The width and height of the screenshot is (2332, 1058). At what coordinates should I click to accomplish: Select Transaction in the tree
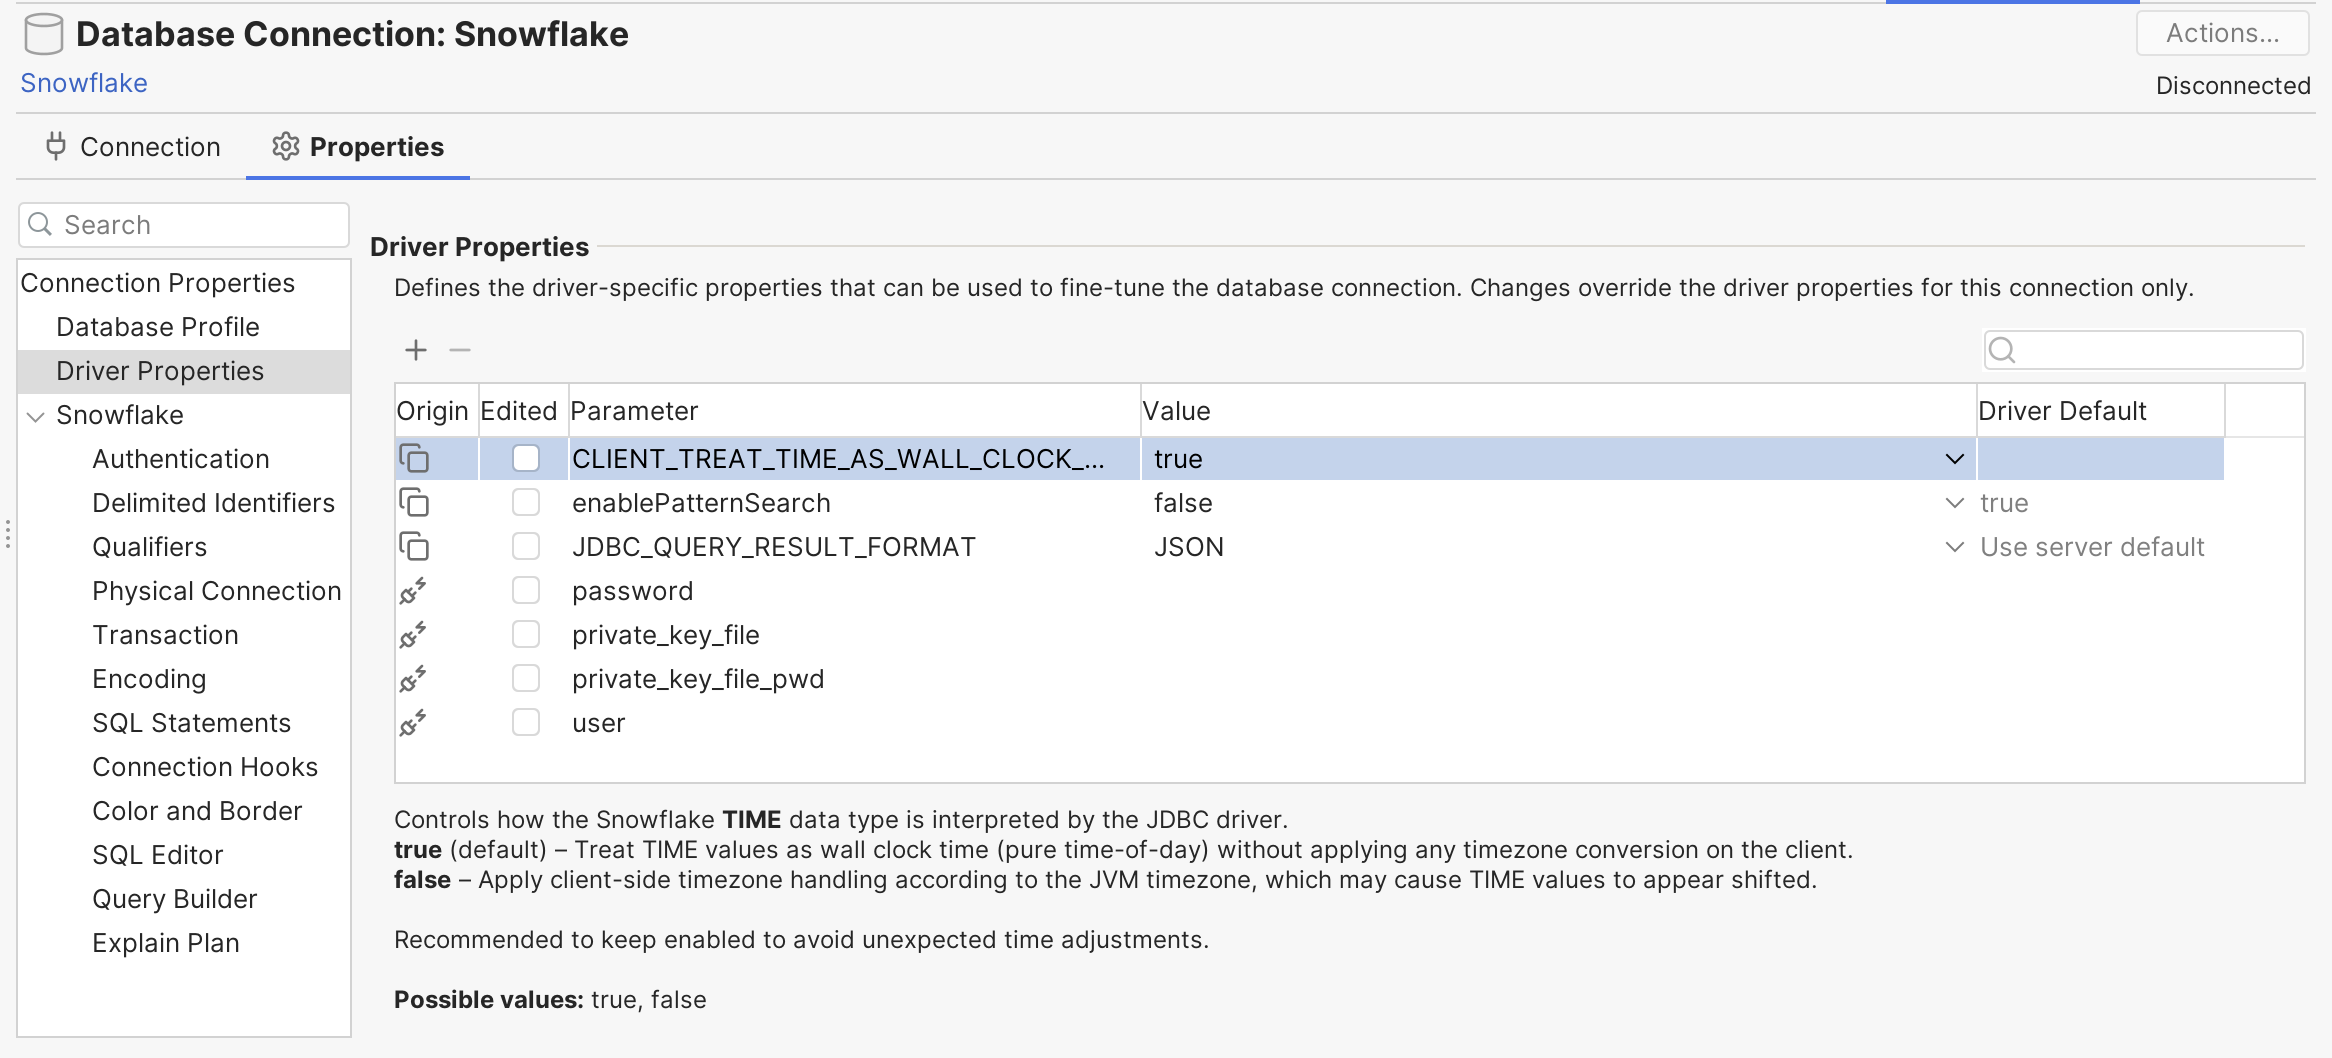pyautogui.click(x=166, y=635)
